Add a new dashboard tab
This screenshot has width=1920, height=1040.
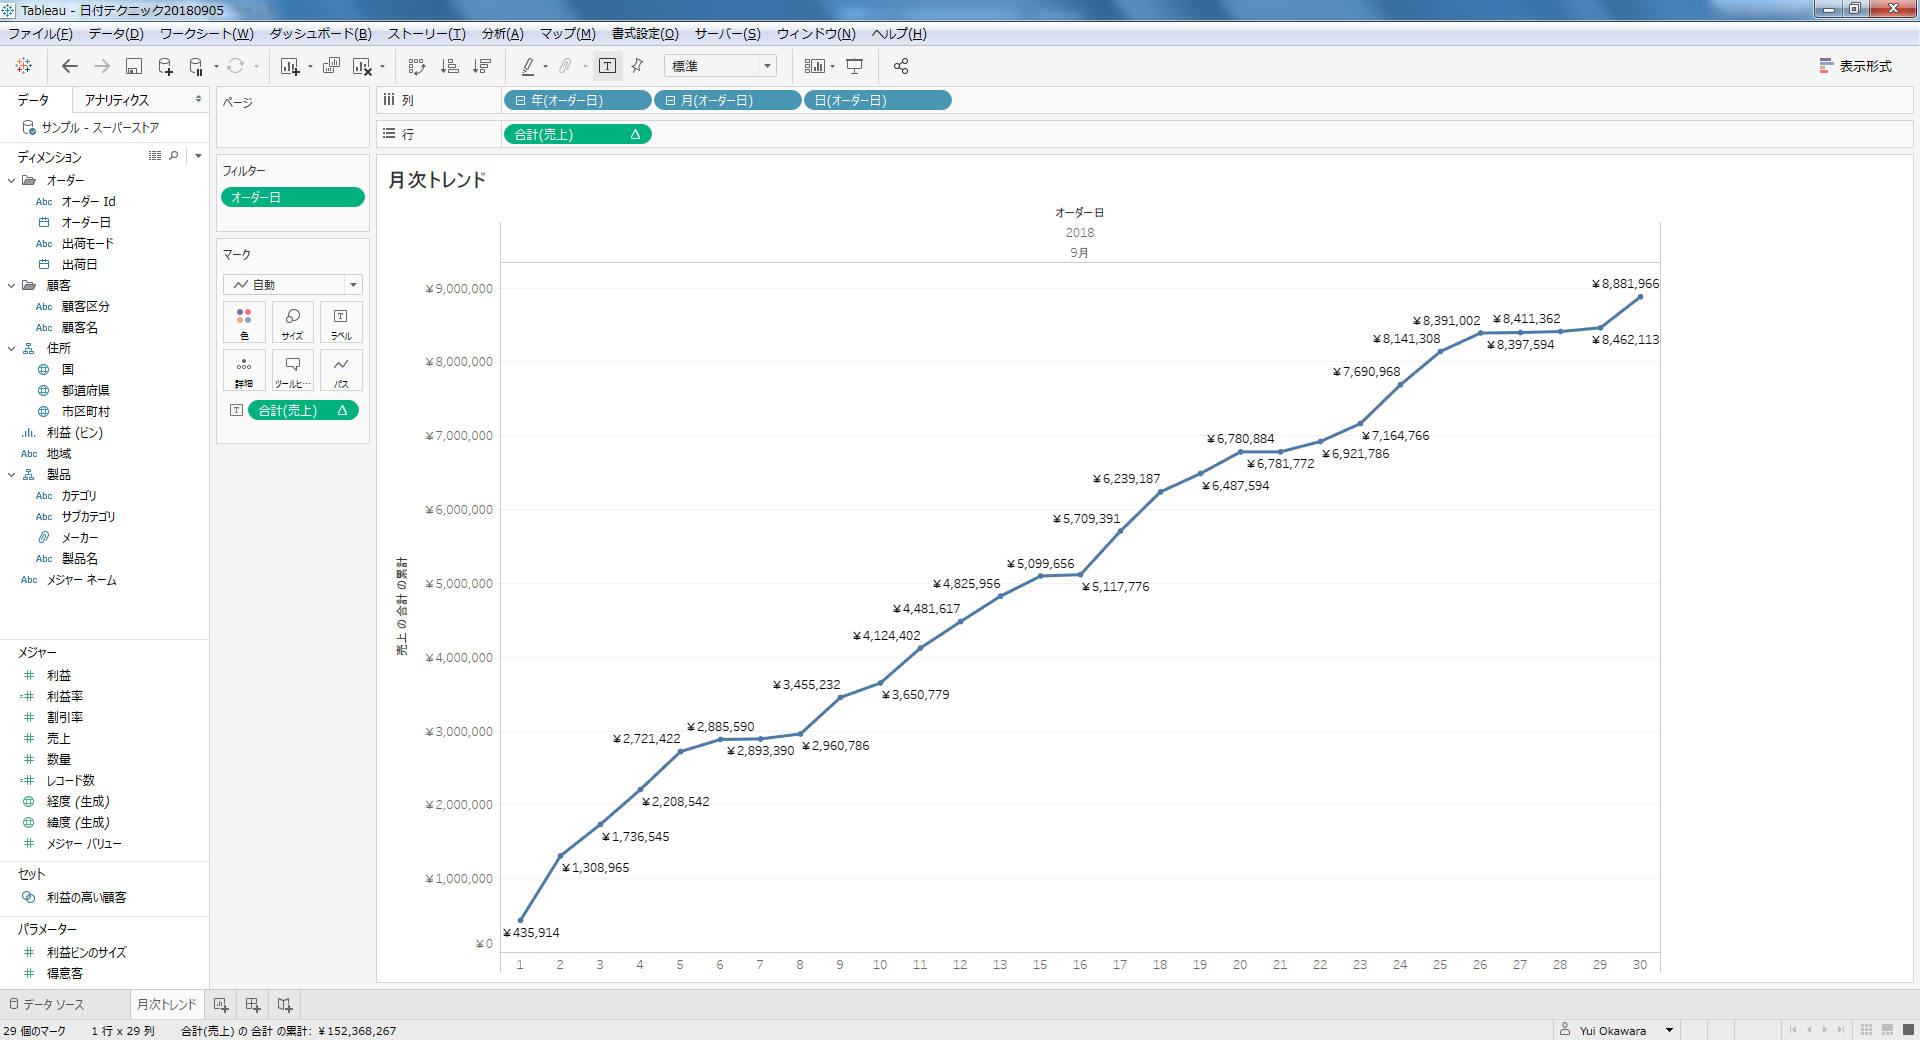pos(253,1004)
